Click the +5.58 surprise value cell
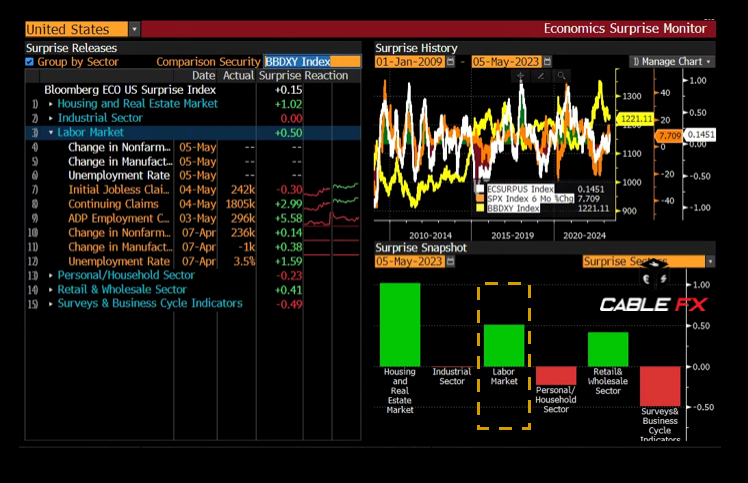Image resolution: width=748 pixels, height=483 pixels. point(288,218)
